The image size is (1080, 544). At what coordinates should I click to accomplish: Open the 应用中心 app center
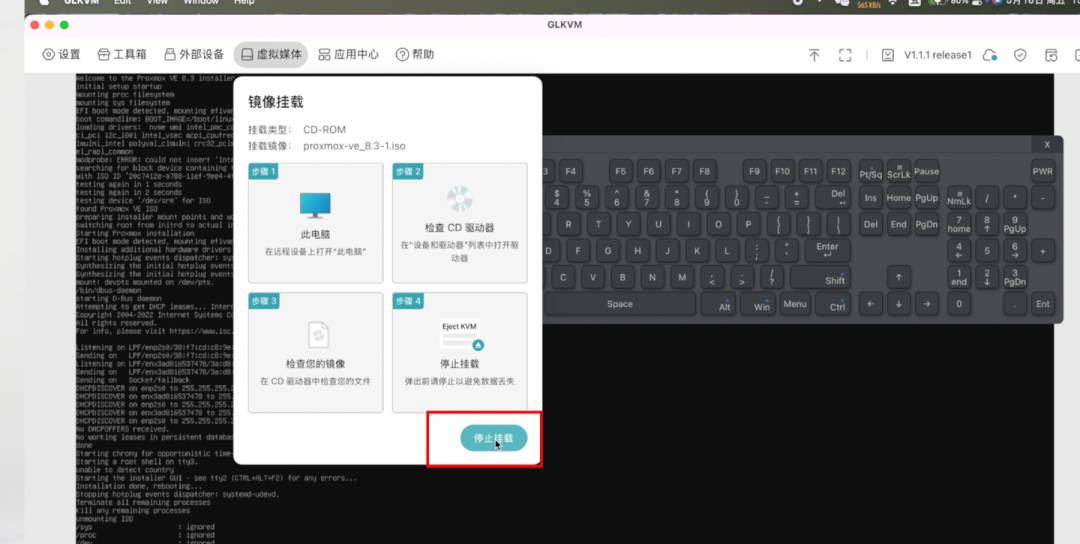tap(348, 55)
